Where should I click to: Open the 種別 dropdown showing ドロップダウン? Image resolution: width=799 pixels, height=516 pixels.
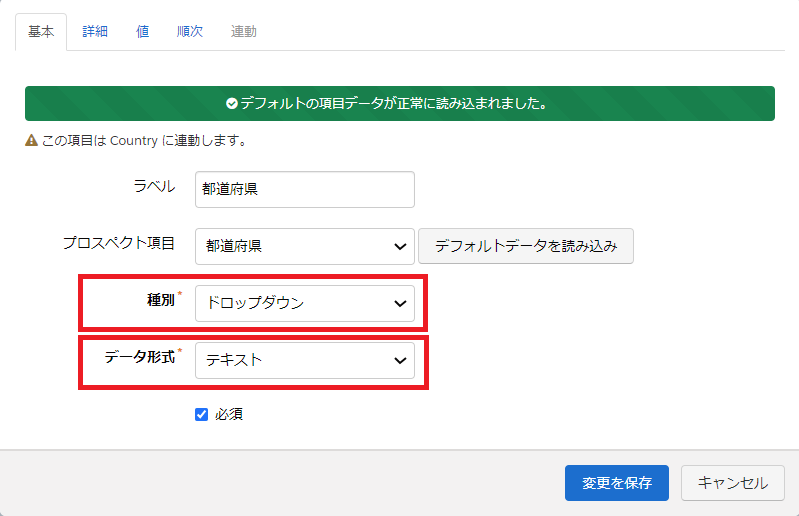click(x=305, y=304)
